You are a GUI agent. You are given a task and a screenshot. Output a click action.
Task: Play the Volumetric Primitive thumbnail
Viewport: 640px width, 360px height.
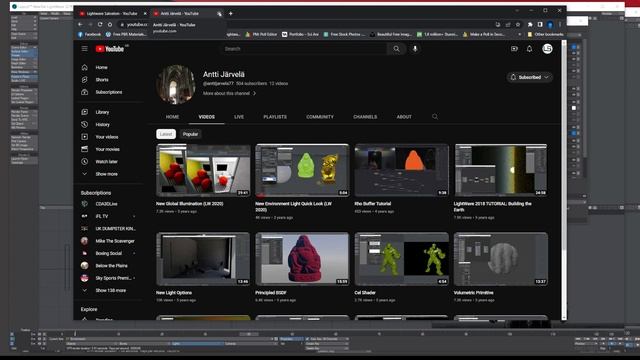[501, 259]
